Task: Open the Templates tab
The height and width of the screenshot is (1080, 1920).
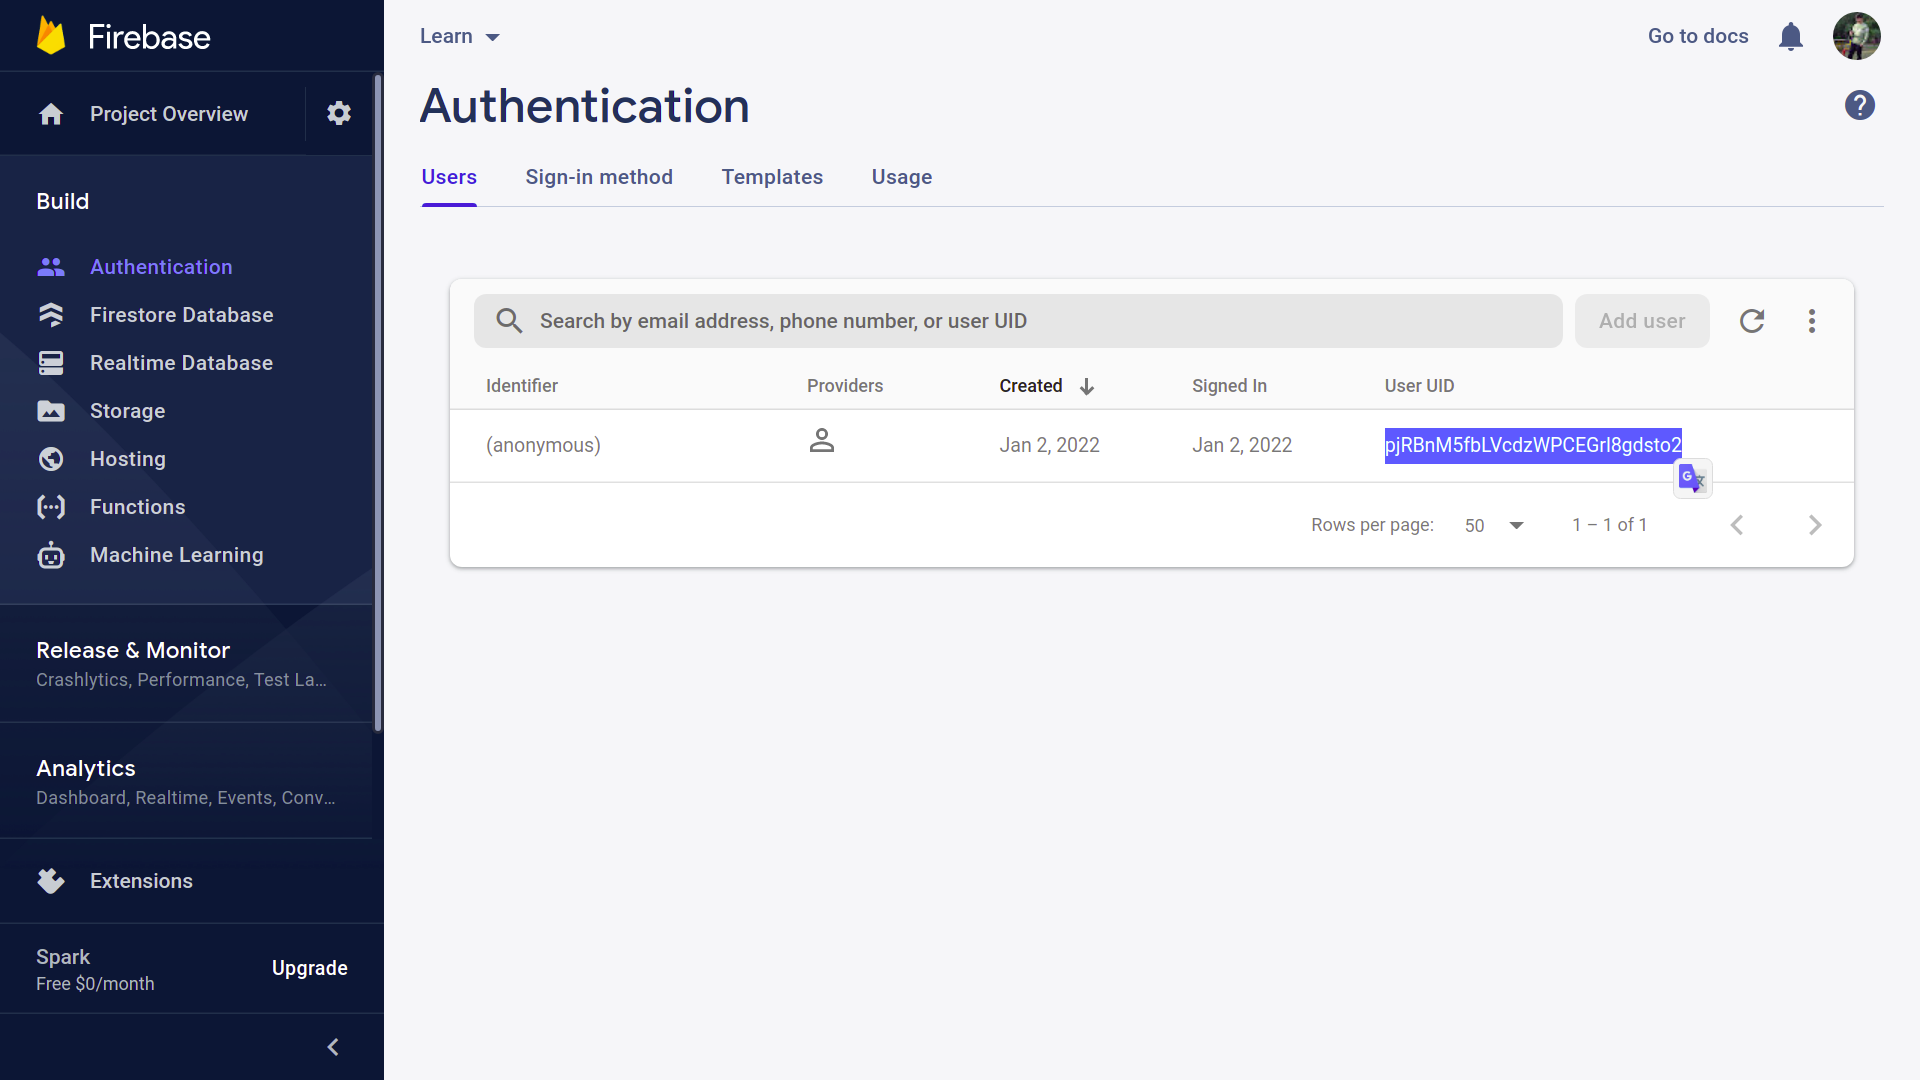Action: tap(772, 177)
